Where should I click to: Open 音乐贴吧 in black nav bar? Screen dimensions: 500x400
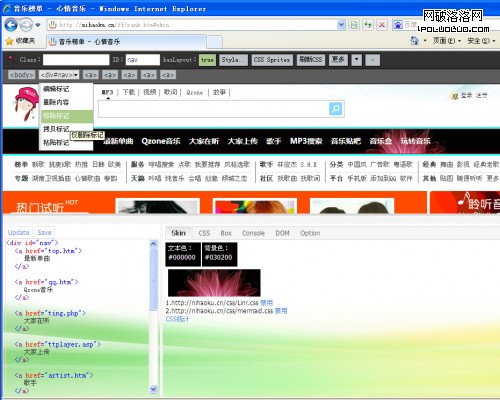tap(346, 141)
